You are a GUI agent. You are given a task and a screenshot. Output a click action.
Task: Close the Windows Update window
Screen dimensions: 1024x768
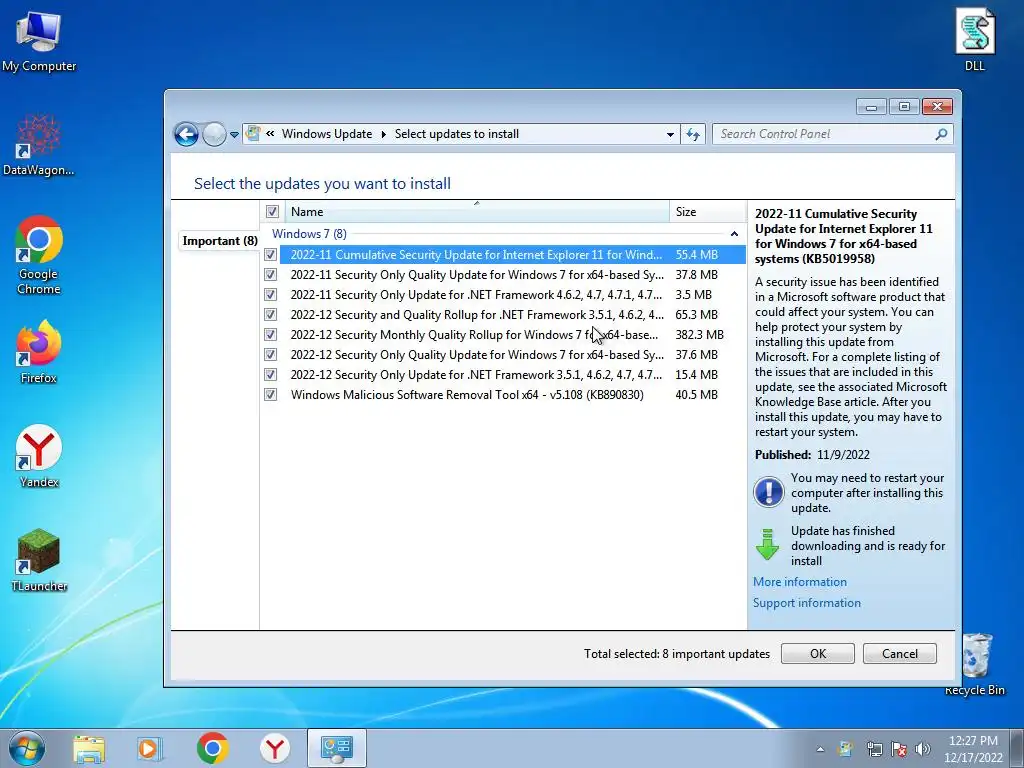point(937,106)
